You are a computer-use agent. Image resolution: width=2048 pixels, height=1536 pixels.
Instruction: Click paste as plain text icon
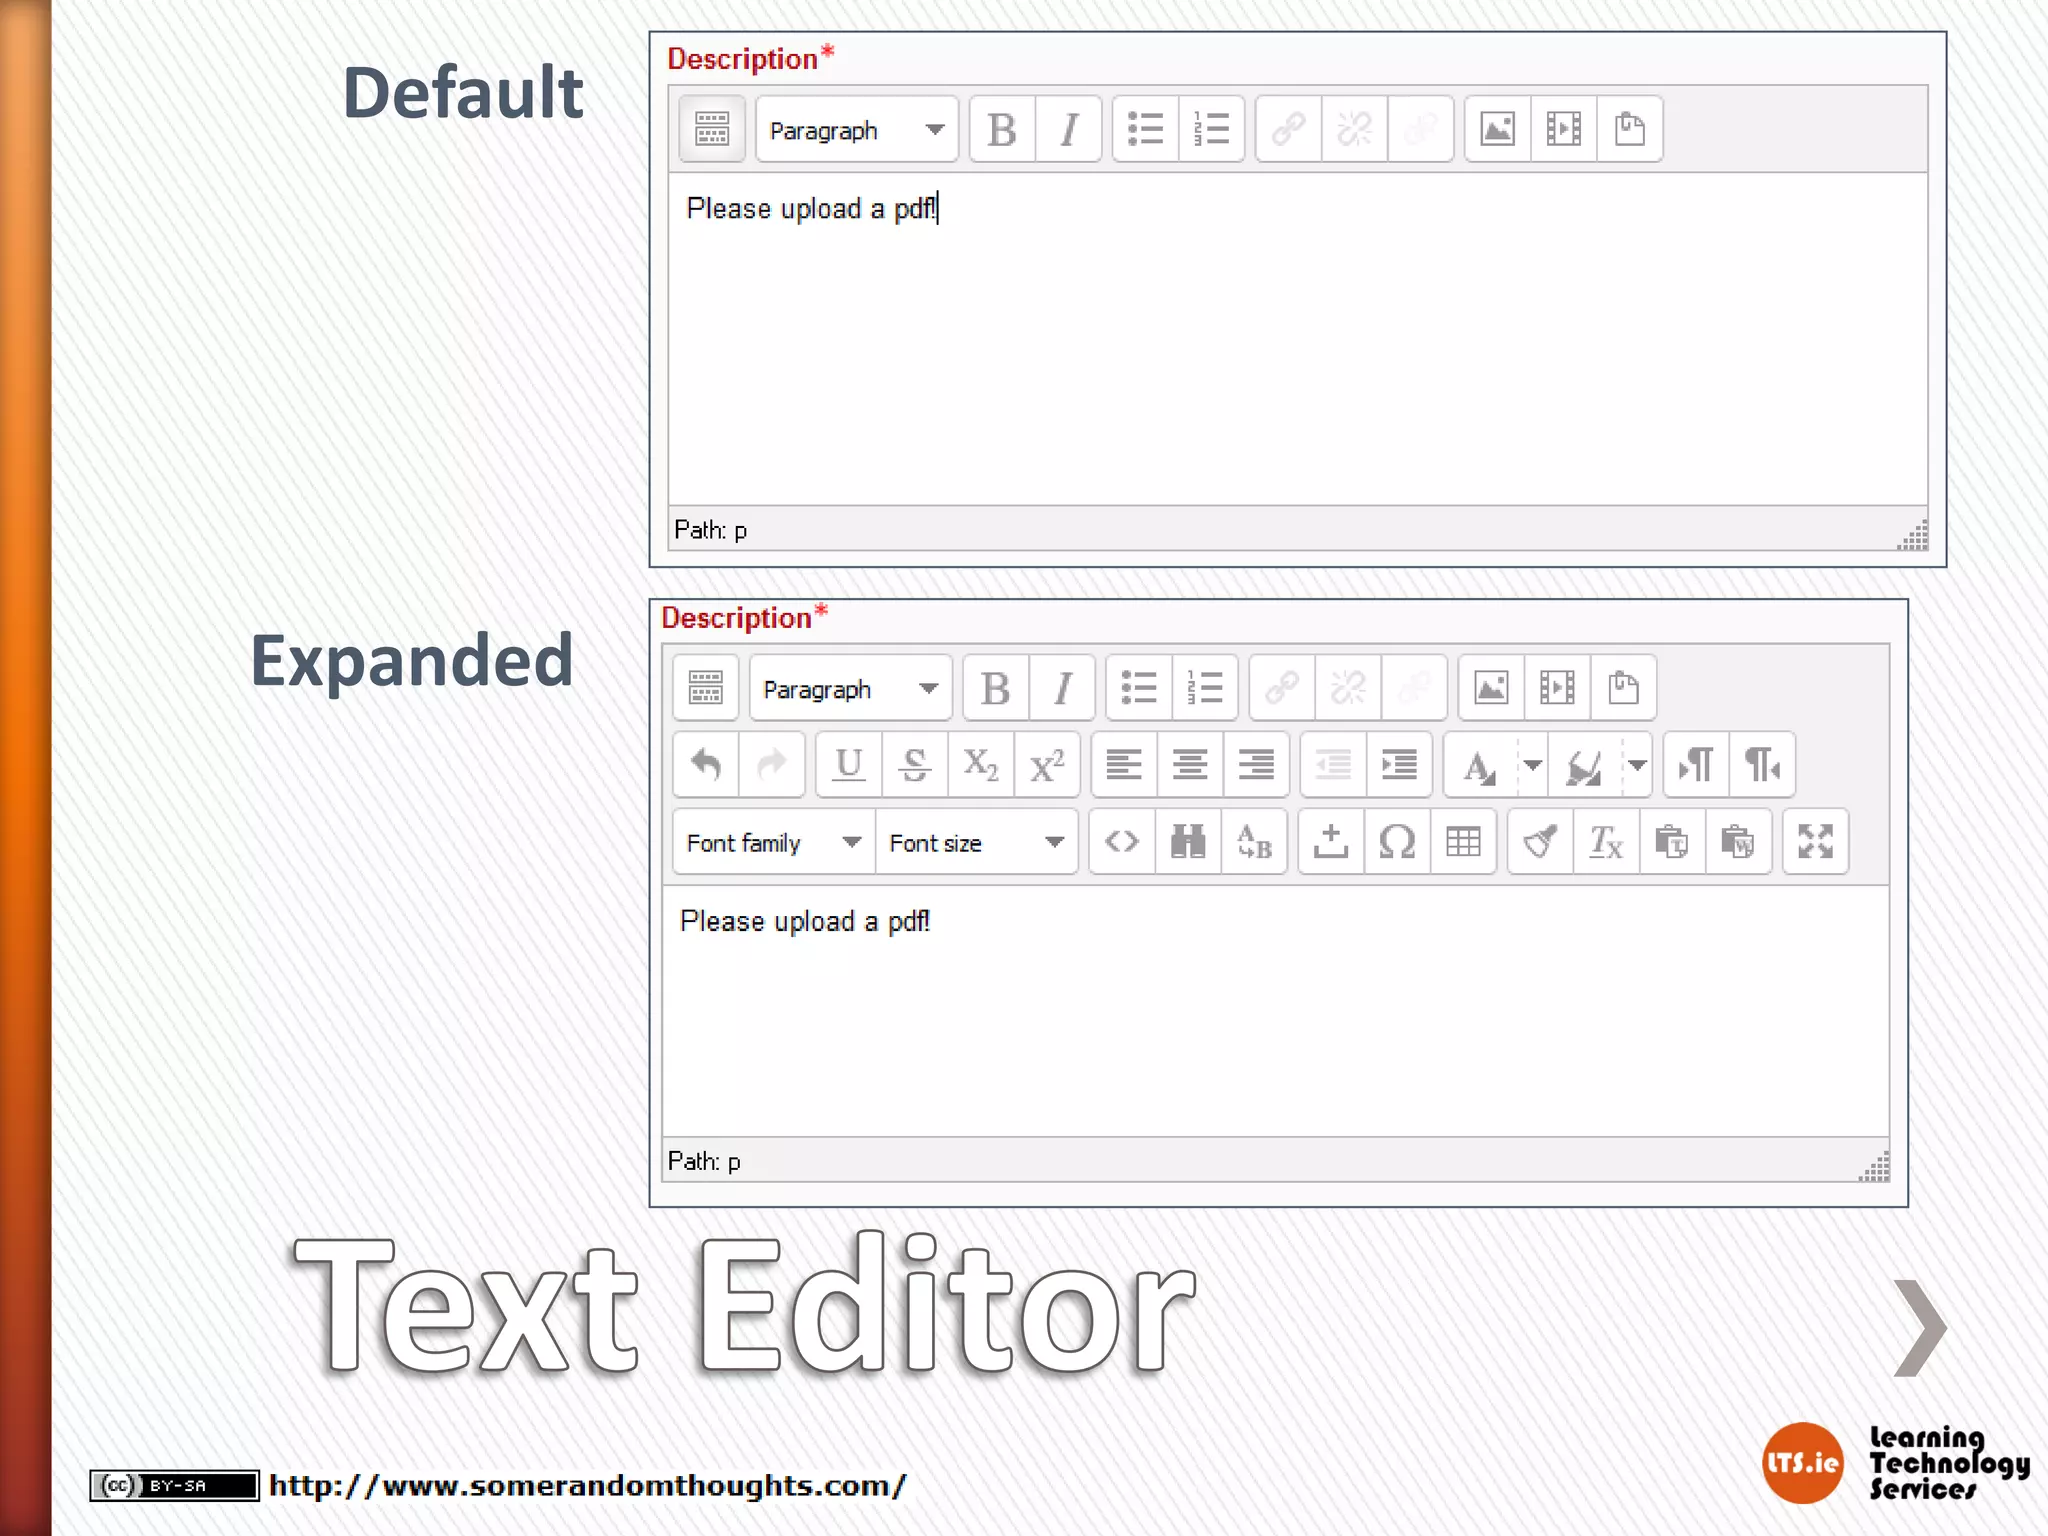point(1672,842)
